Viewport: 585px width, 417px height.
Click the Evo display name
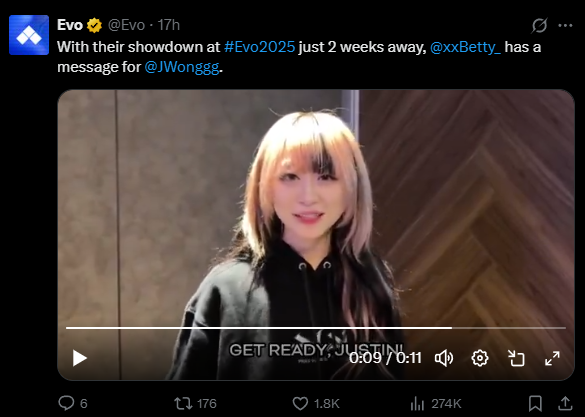point(70,25)
